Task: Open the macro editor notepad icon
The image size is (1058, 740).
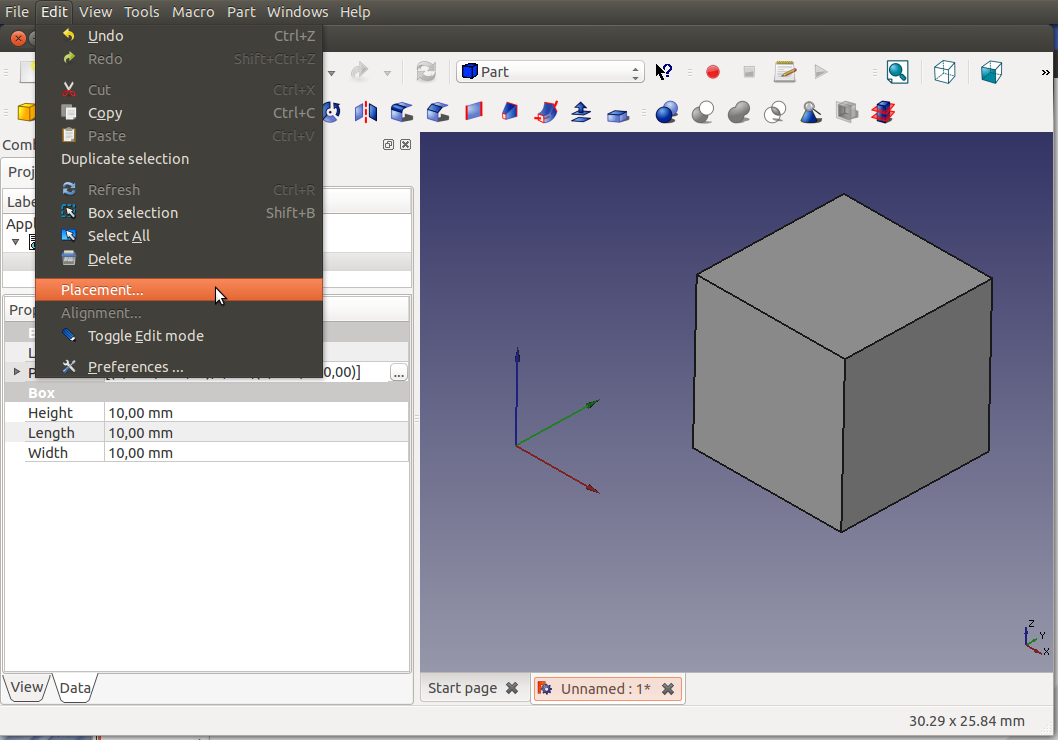Action: pyautogui.click(x=785, y=72)
